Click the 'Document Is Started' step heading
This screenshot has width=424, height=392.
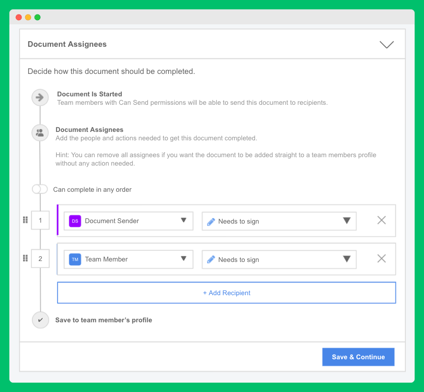pos(89,94)
